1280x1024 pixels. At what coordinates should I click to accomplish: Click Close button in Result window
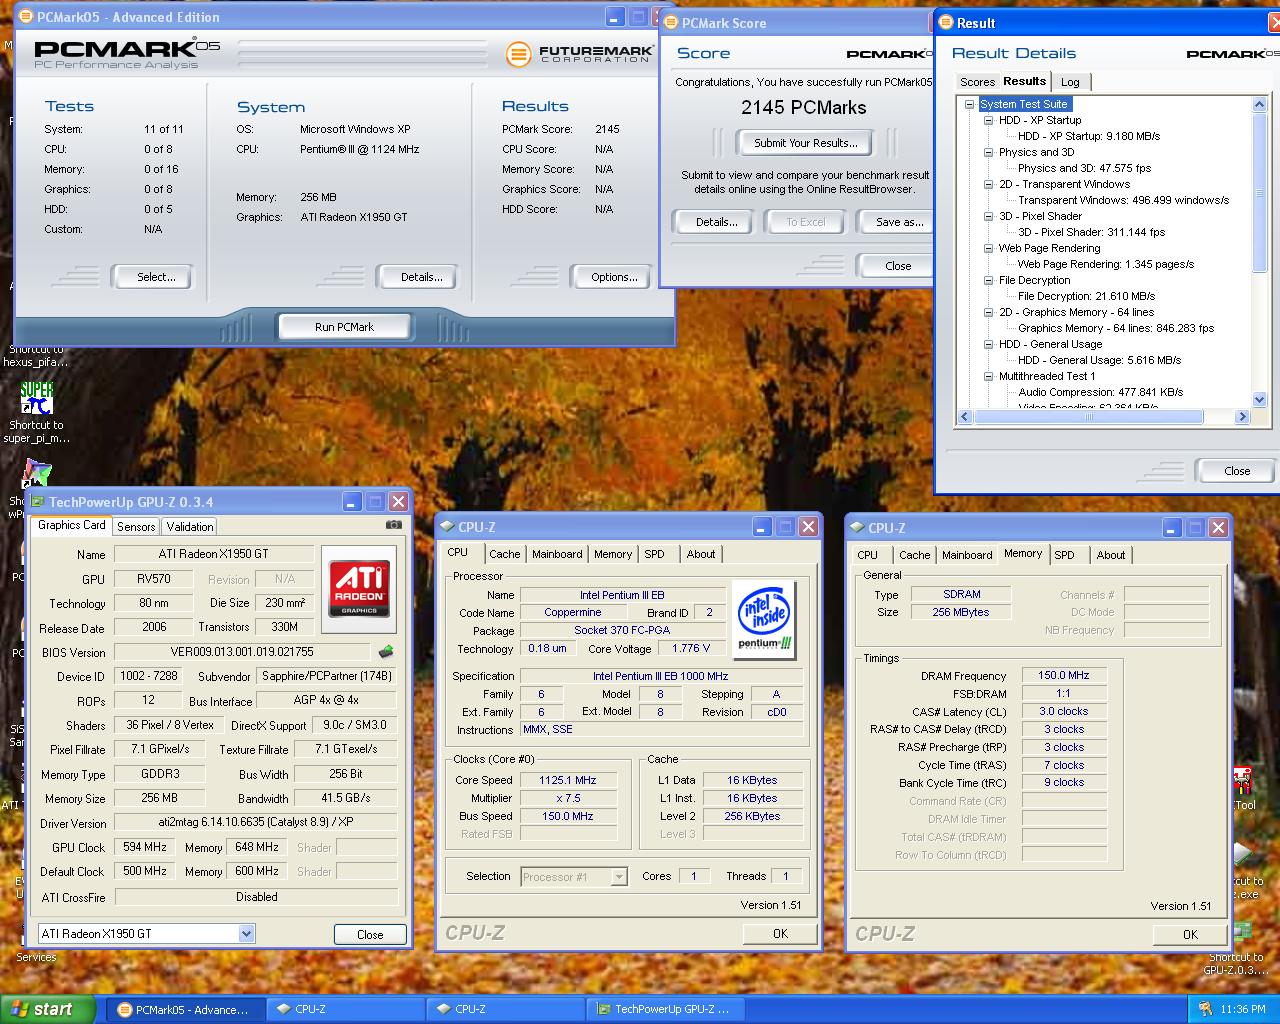pyautogui.click(x=1236, y=471)
